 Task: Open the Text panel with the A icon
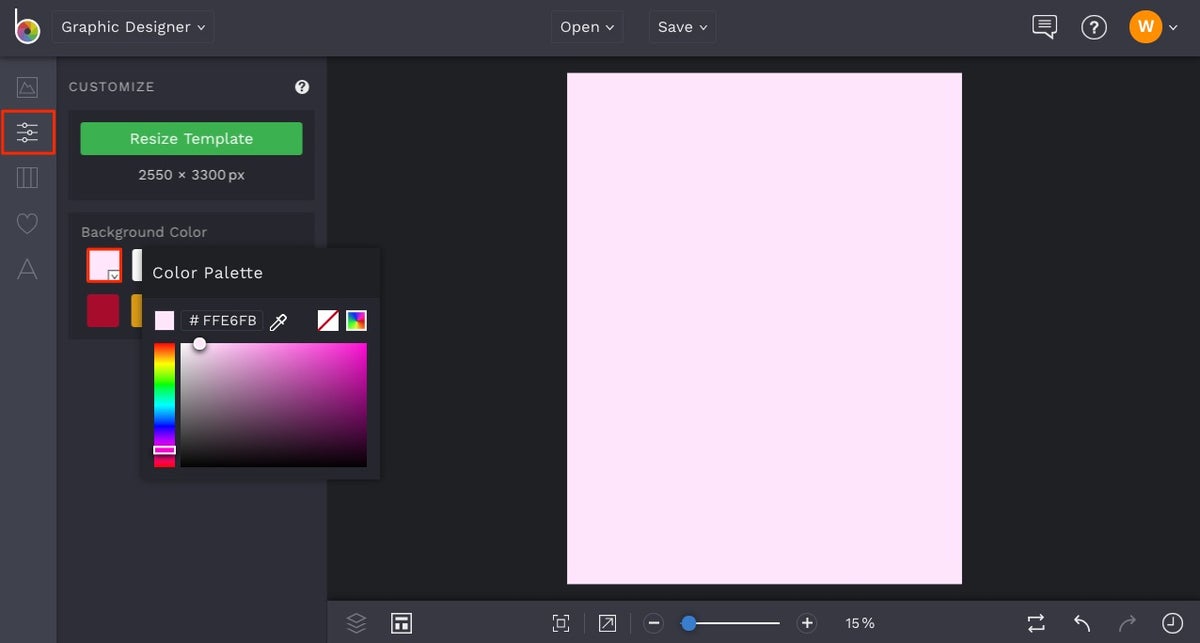(x=27, y=268)
